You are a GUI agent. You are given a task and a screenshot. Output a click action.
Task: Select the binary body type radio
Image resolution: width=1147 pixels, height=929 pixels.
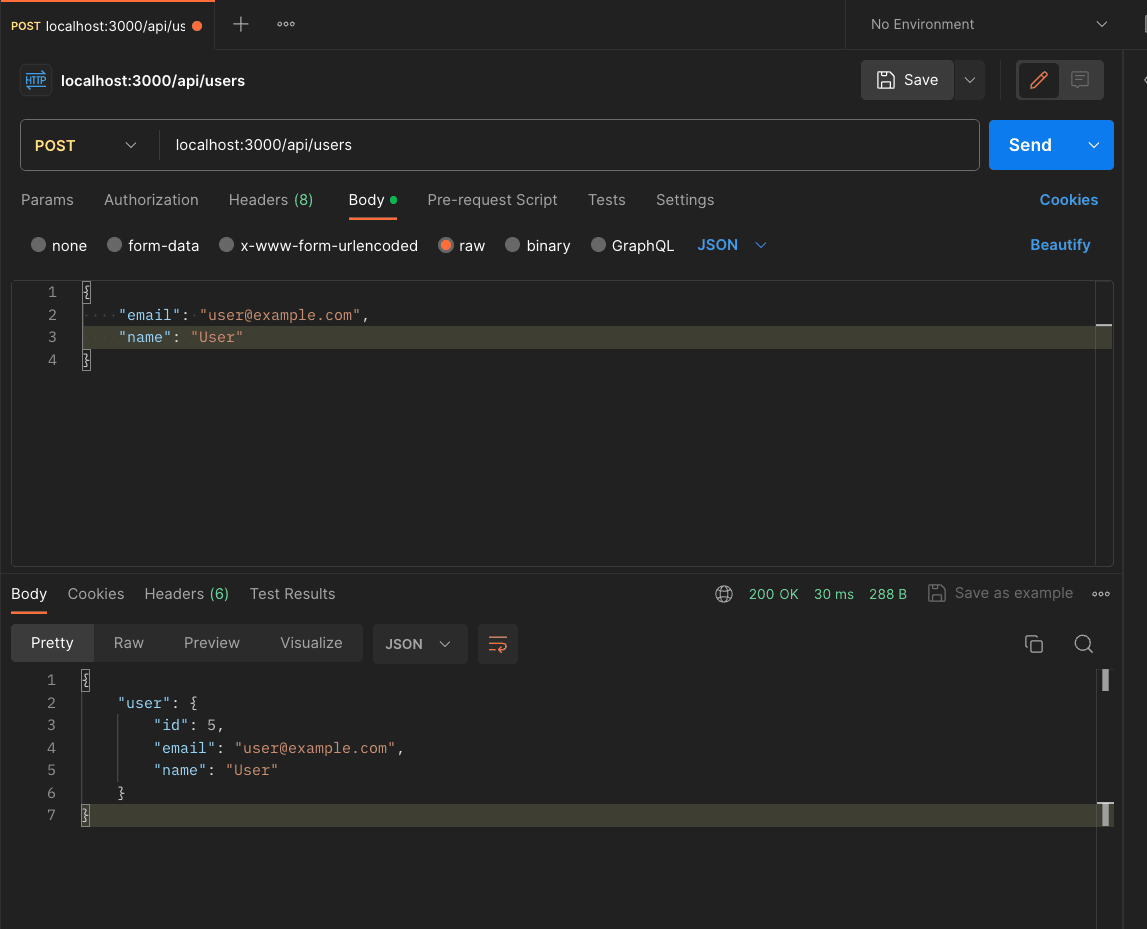coord(513,245)
